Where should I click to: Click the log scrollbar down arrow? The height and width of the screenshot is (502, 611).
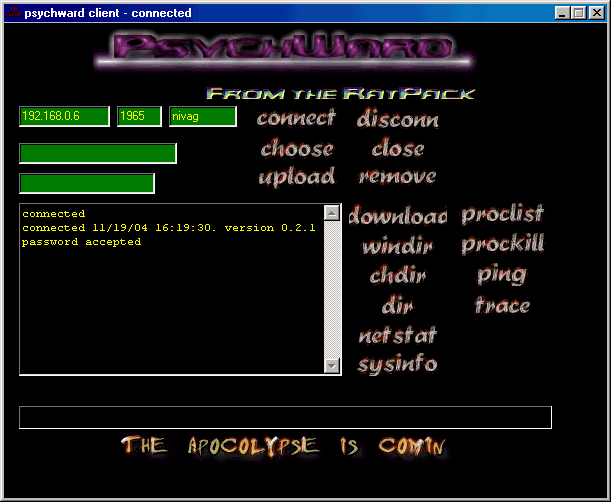click(x=332, y=366)
